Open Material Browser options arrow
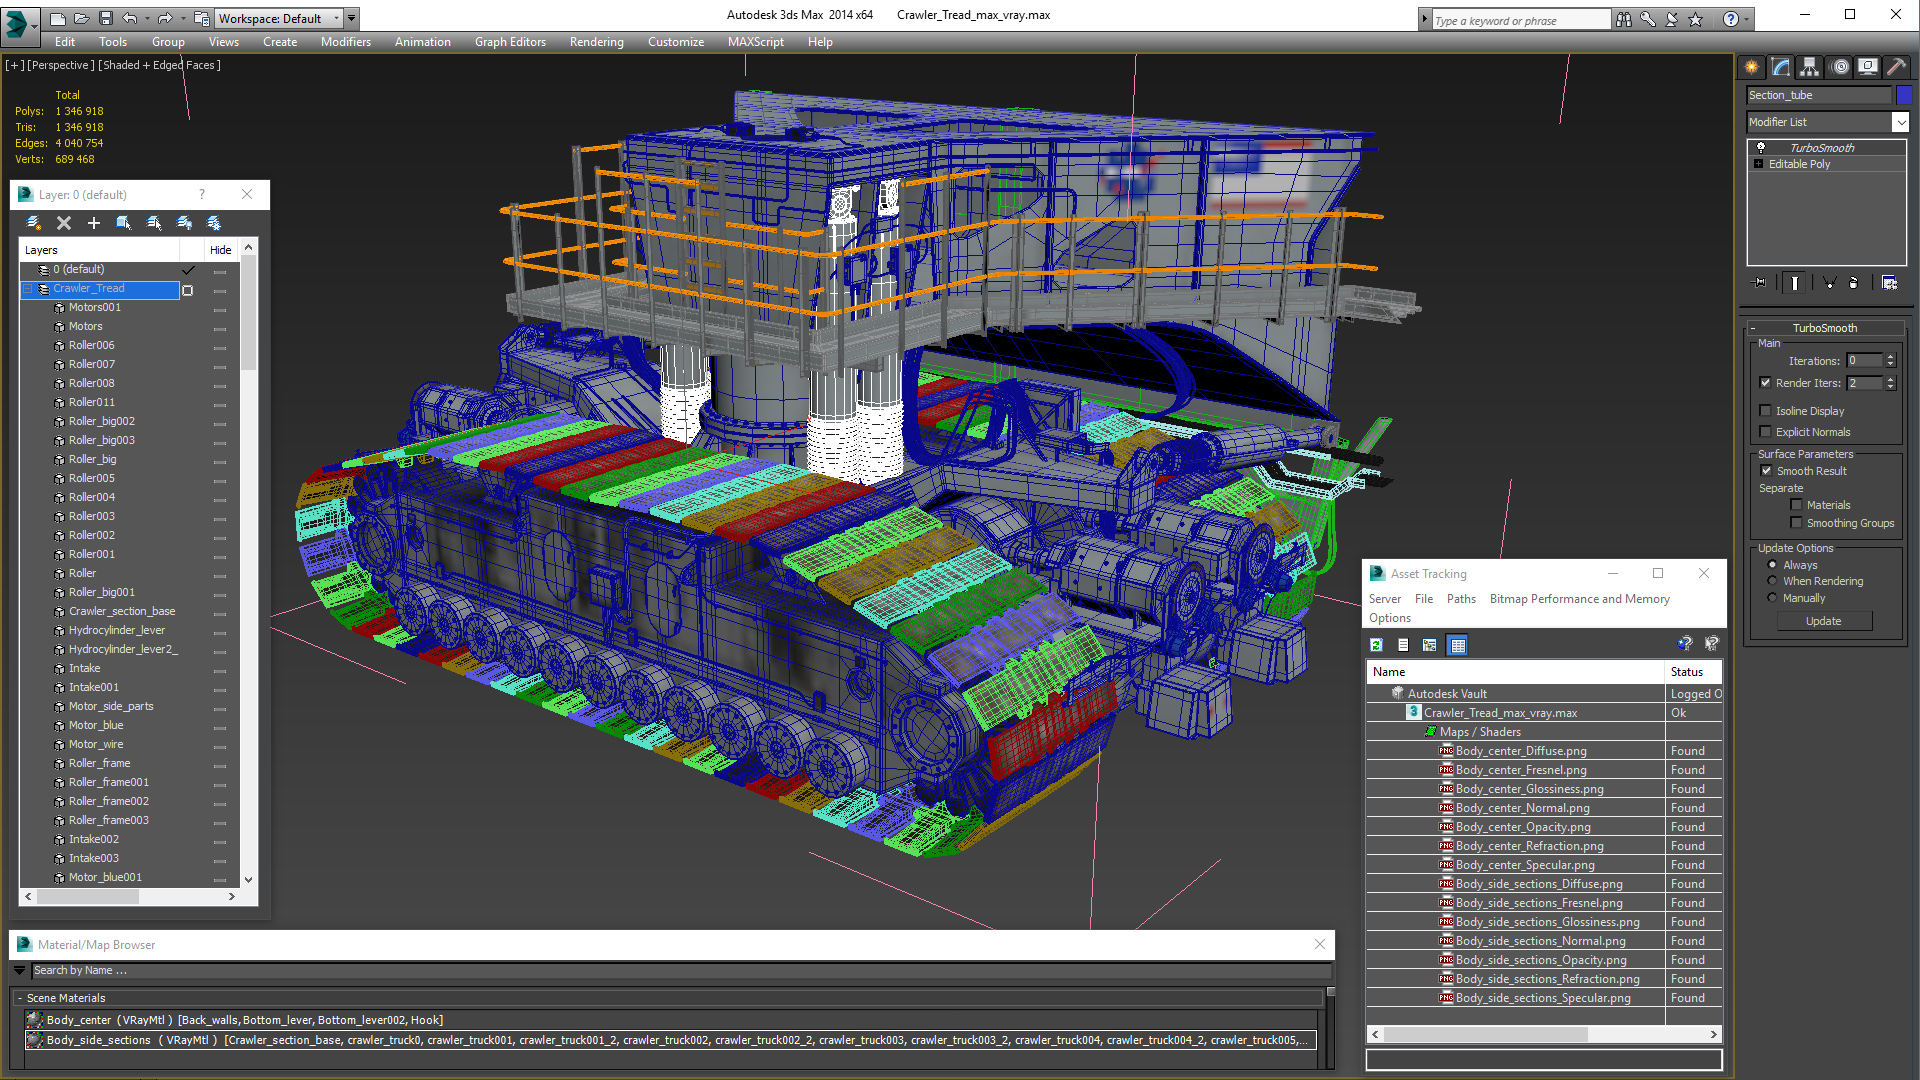 [x=20, y=970]
